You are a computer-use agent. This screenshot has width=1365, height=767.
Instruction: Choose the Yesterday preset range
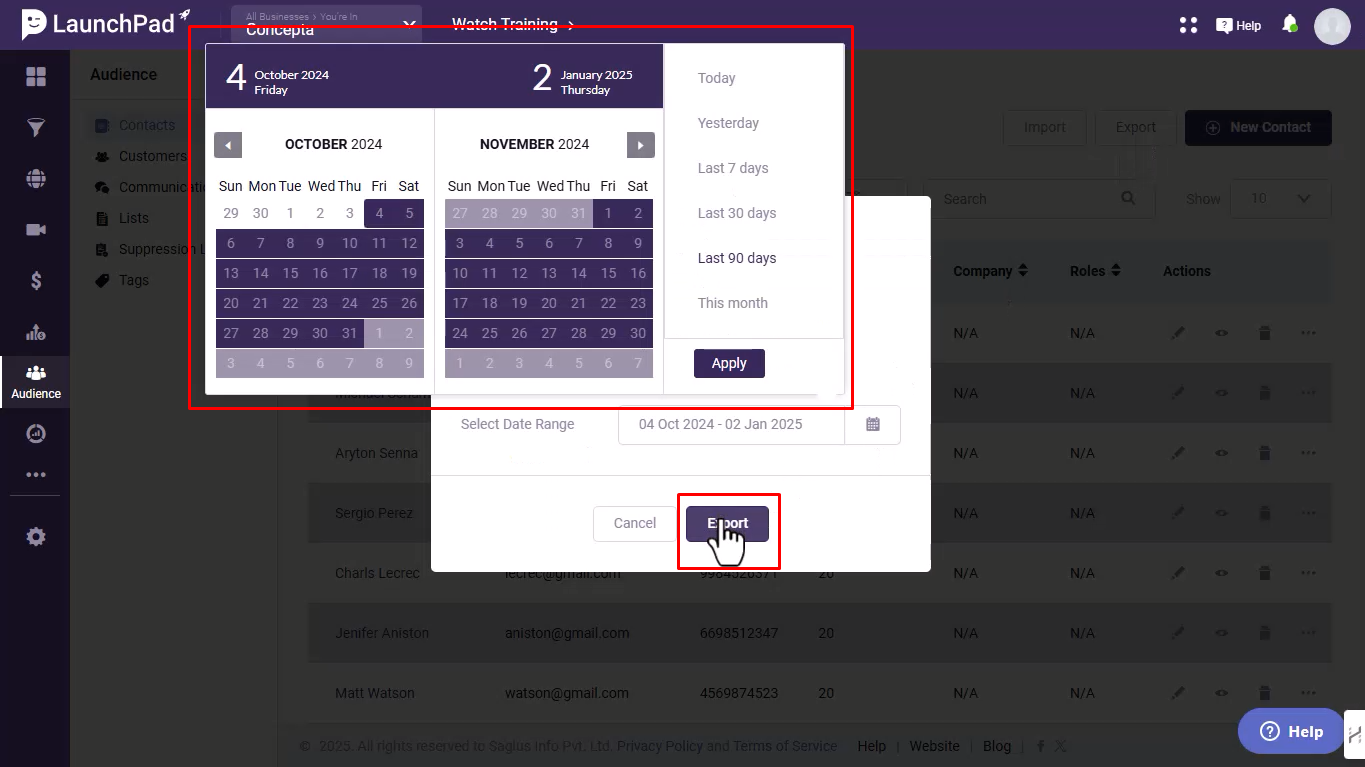click(728, 123)
